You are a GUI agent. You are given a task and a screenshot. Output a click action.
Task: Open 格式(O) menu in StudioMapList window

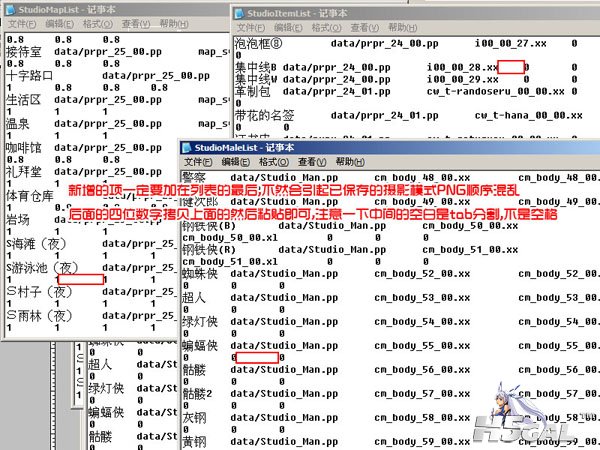point(98,24)
